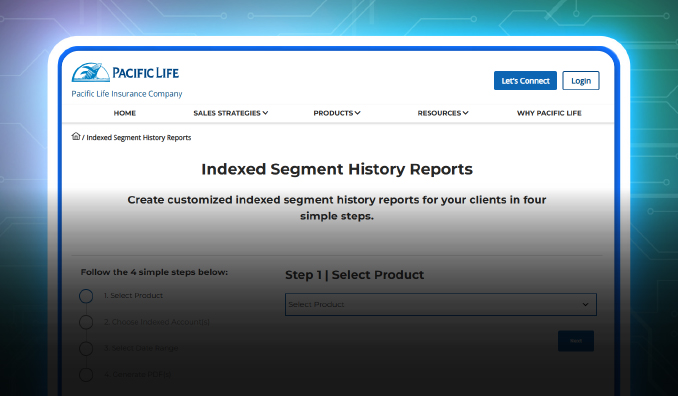Select step circle for 2. Choose Indexed Account(s)
This screenshot has width=678, height=396.
(86, 322)
